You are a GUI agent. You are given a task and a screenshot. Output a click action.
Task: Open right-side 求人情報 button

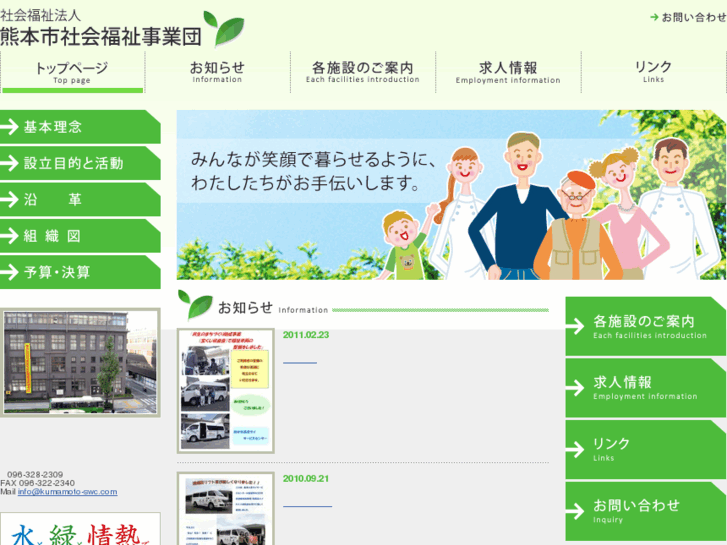pos(645,388)
